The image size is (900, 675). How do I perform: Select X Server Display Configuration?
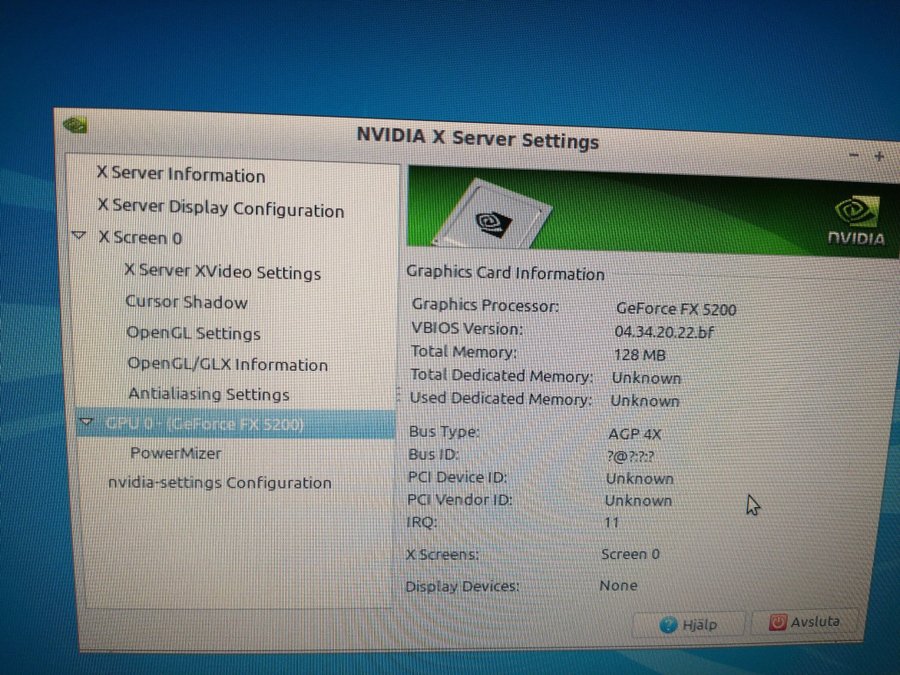point(220,210)
